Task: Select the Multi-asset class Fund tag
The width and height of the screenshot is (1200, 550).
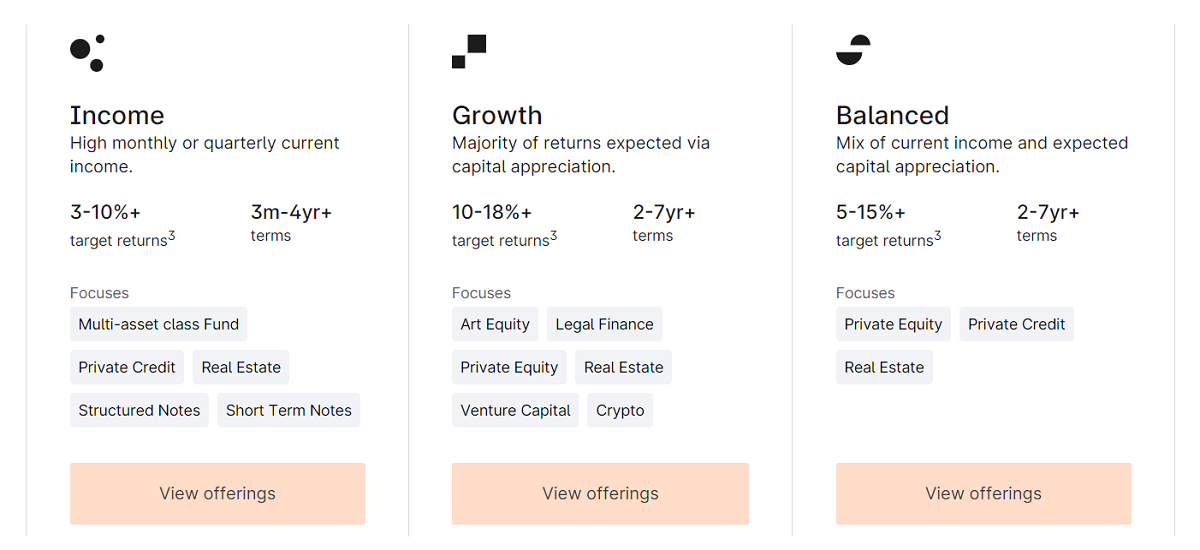Action: tap(159, 324)
